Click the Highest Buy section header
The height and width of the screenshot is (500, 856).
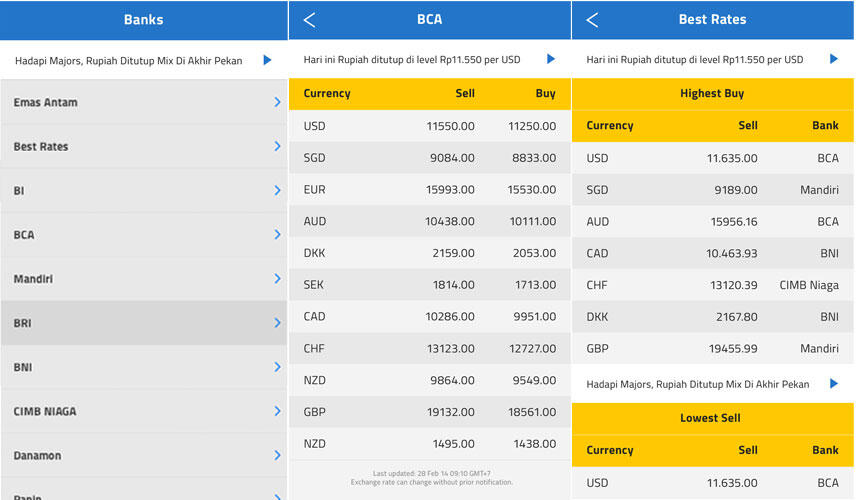click(x=712, y=93)
